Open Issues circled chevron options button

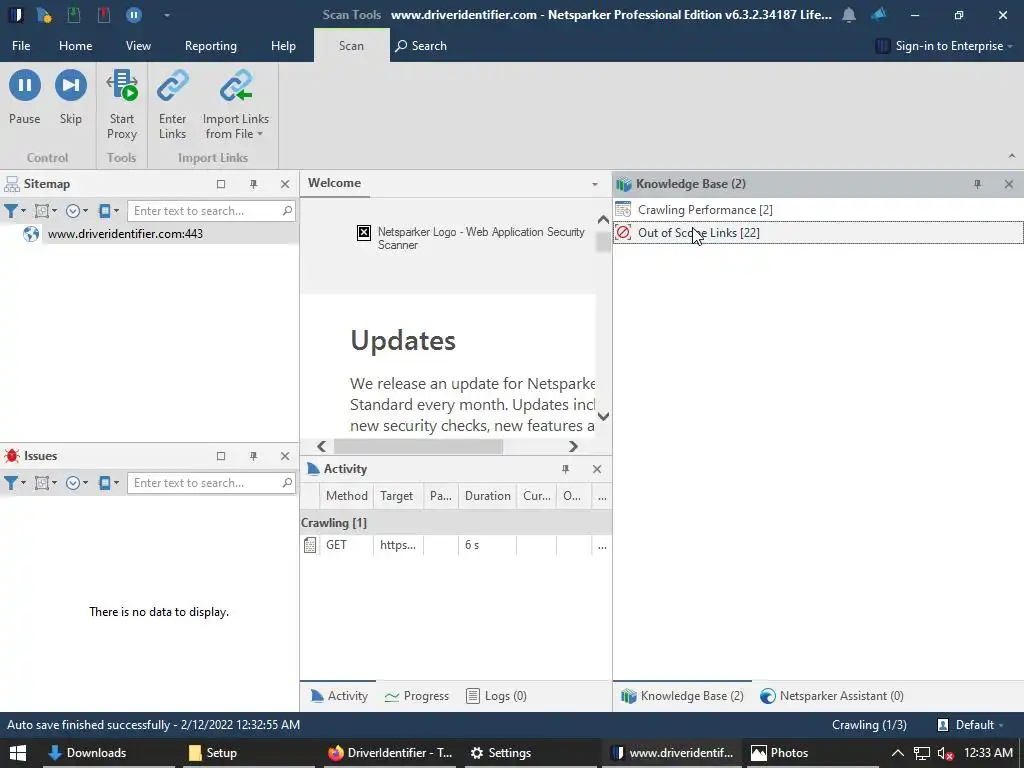(73, 483)
